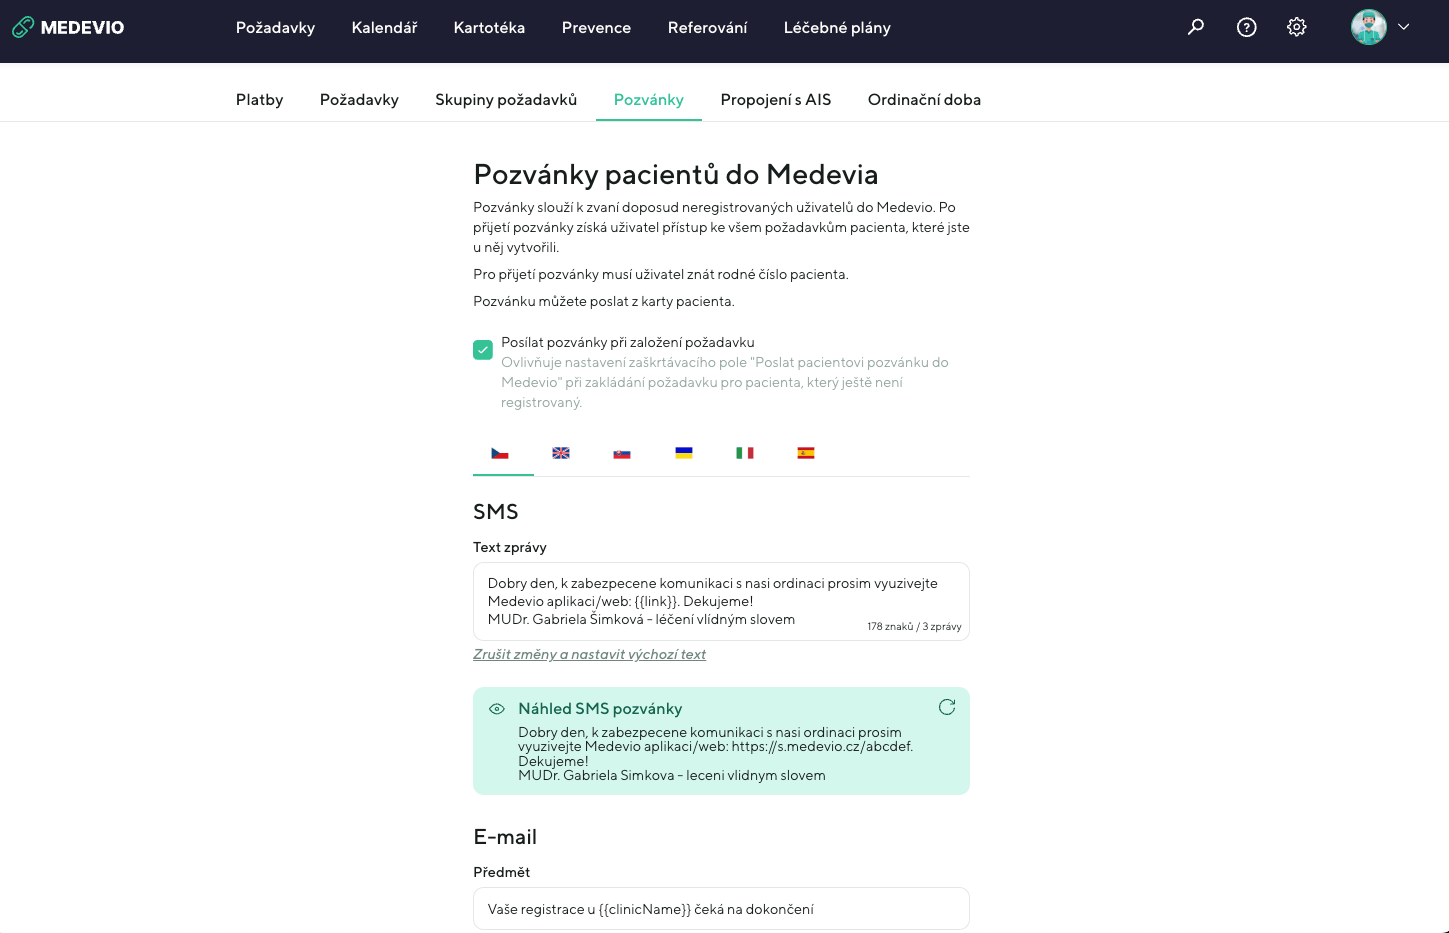Image resolution: width=1449 pixels, height=933 pixels.
Task: Open search with magnifier icon
Action: coord(1196,28)
